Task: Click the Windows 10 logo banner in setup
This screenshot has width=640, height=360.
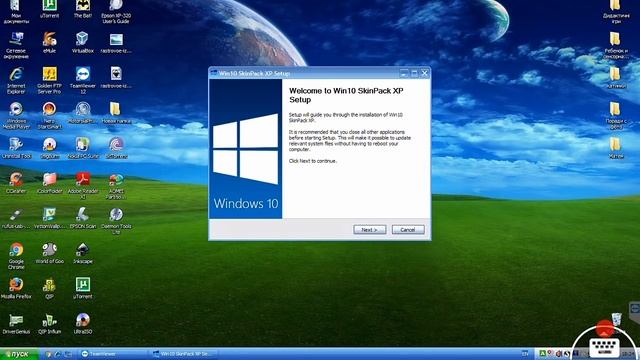Action: [x=245, y=149]
